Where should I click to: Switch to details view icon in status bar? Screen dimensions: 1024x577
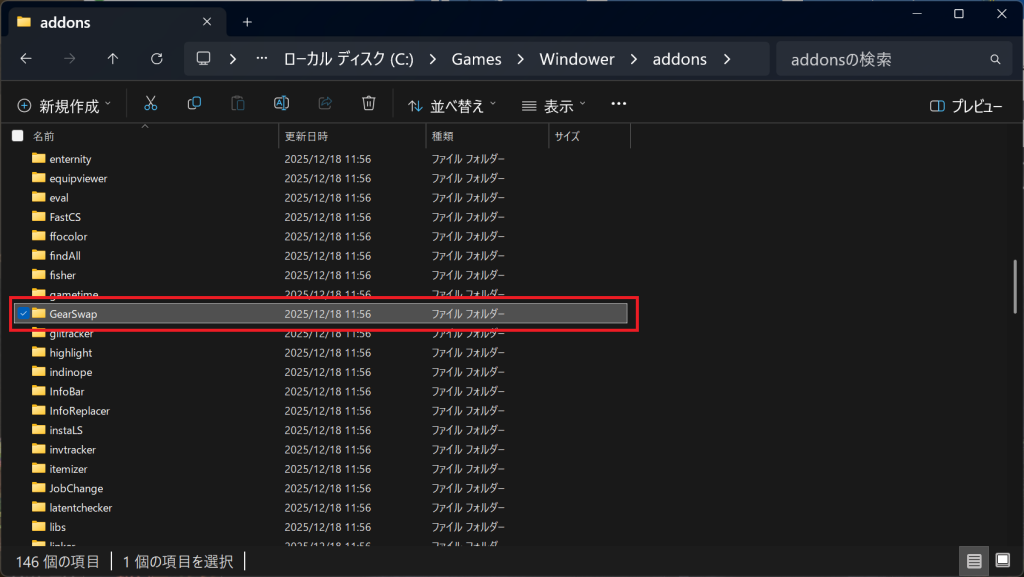971,561
